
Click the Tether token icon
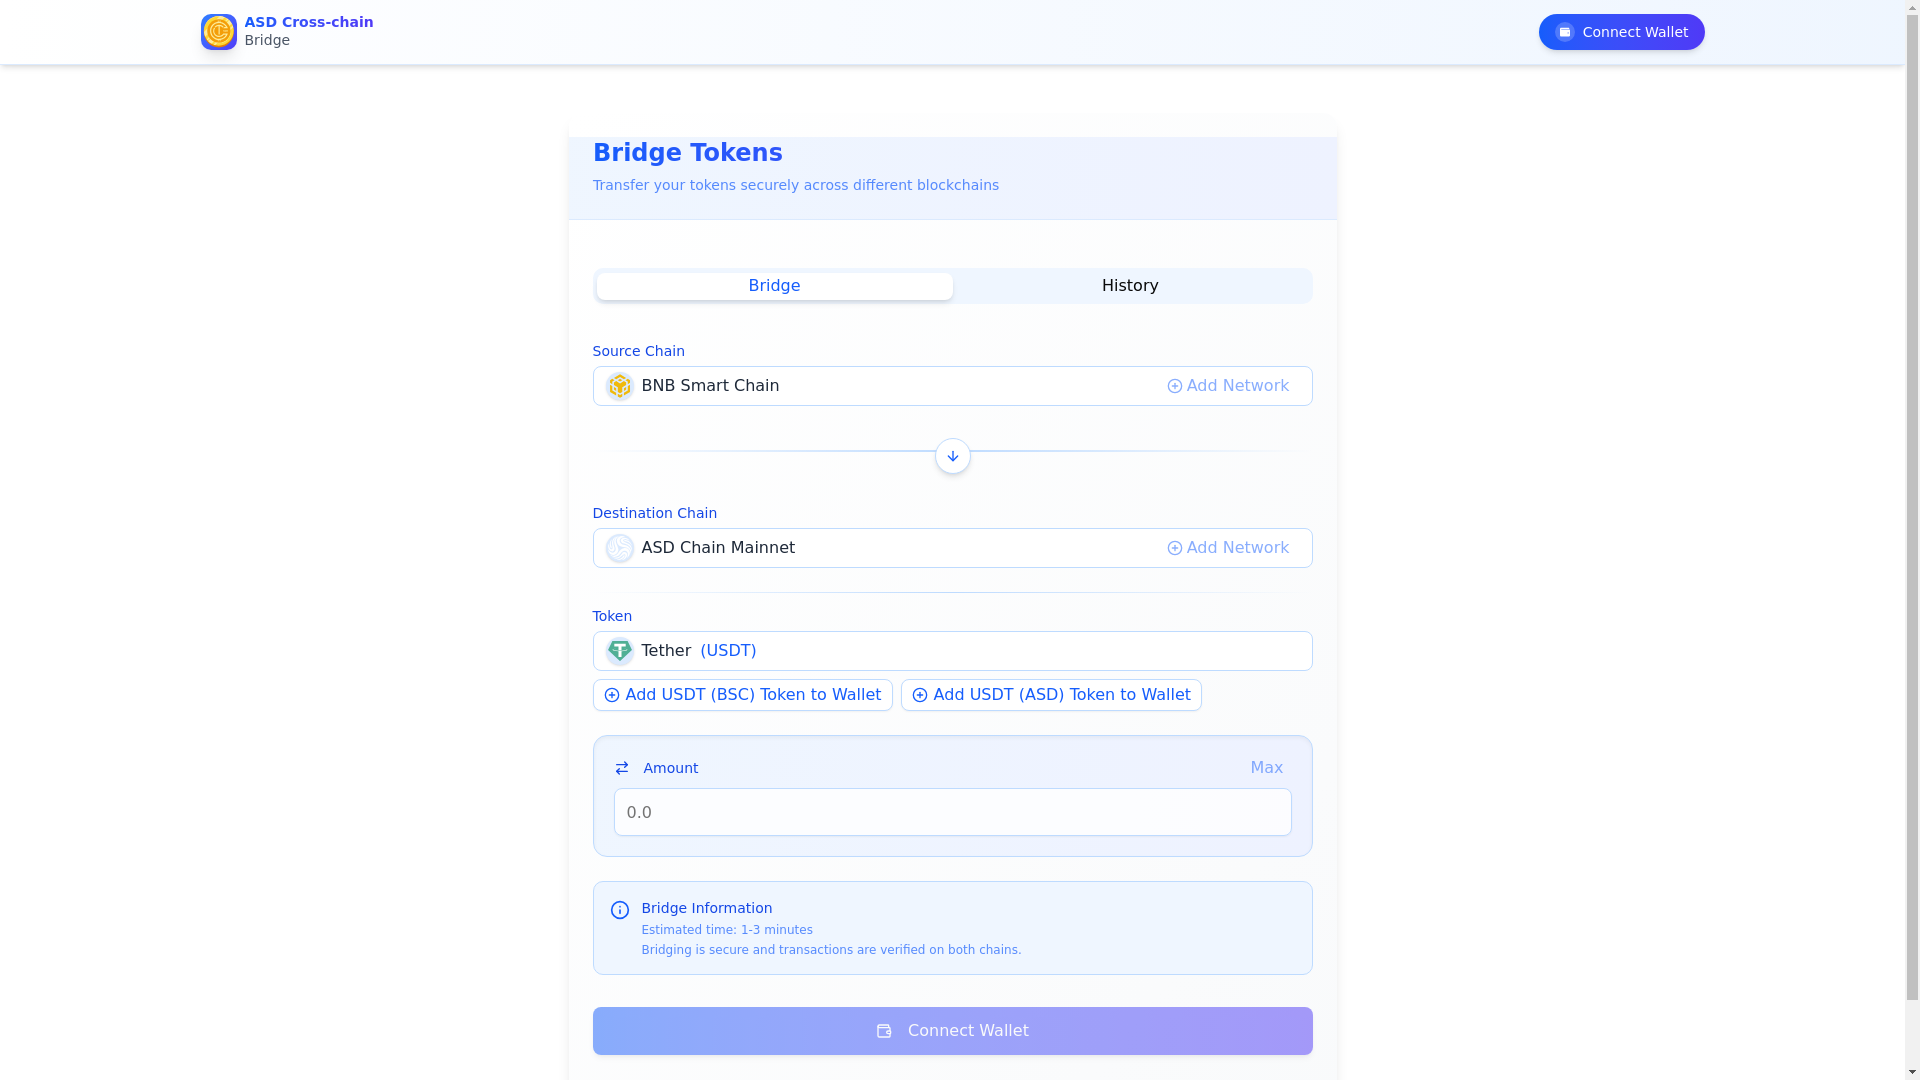[620, 651]
